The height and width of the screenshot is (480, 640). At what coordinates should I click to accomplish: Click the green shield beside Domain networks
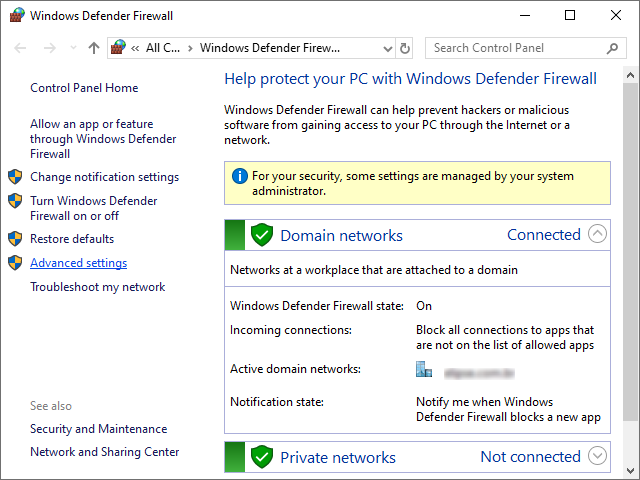pos(262,235)
